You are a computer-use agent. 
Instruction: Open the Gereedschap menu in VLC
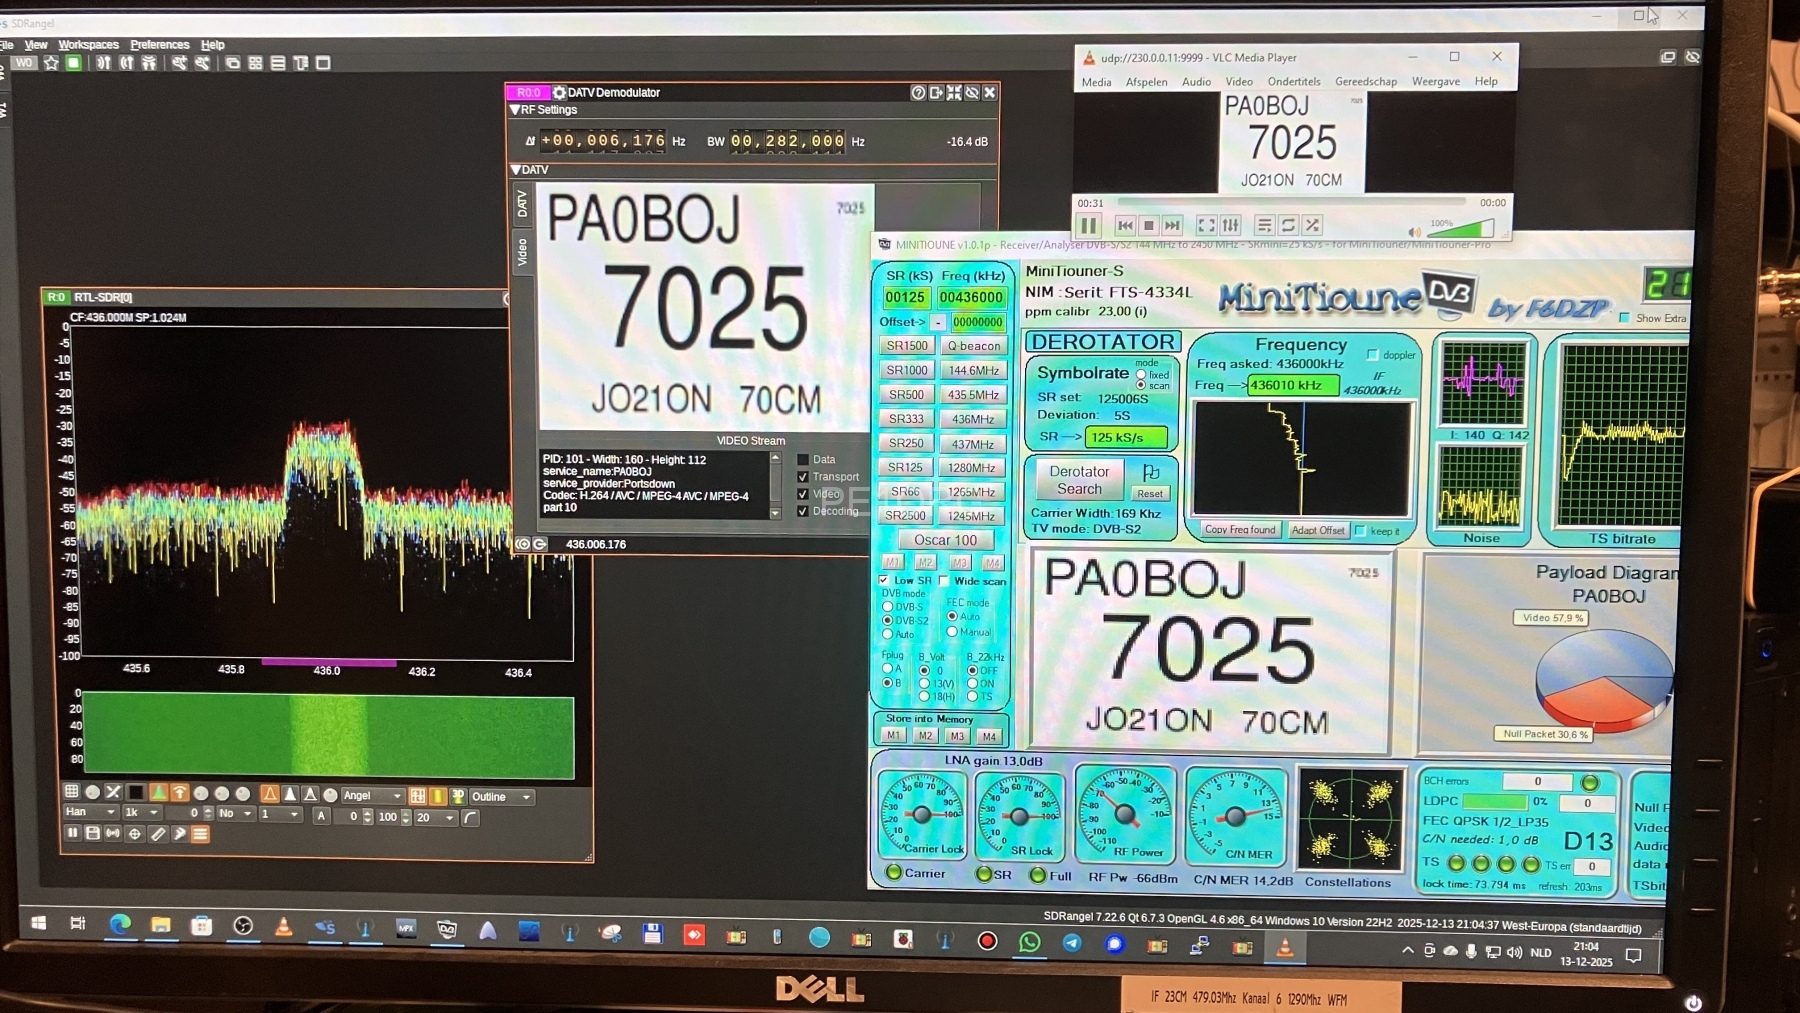1365,82
